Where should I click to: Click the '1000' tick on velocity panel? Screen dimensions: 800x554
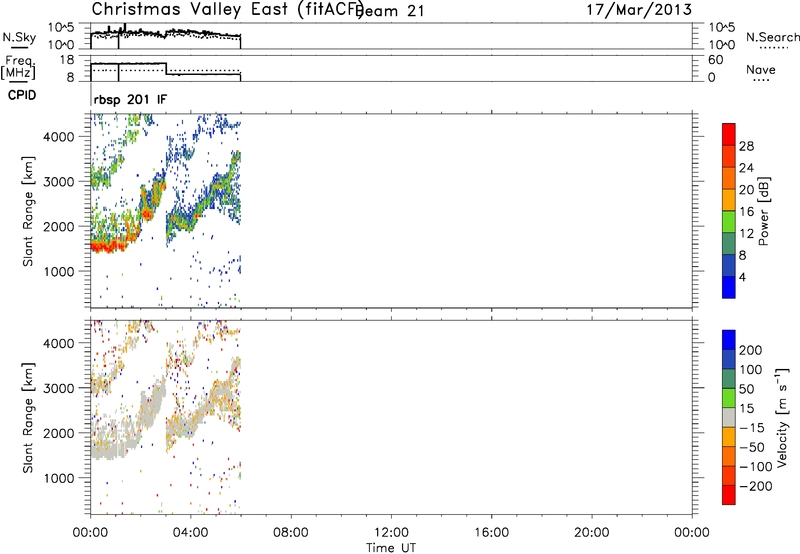pos(59,478)
